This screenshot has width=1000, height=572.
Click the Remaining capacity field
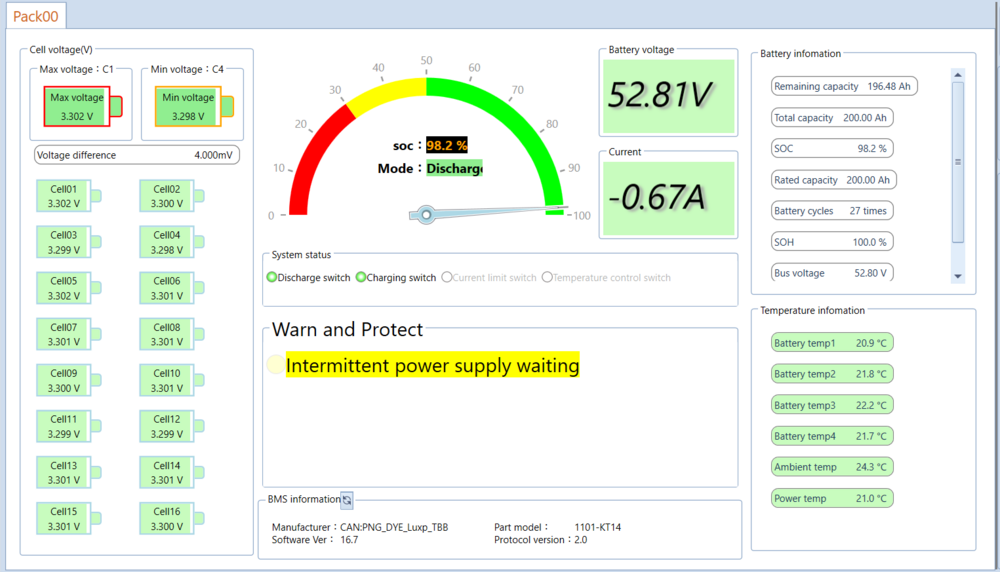(x=844, y=87)
